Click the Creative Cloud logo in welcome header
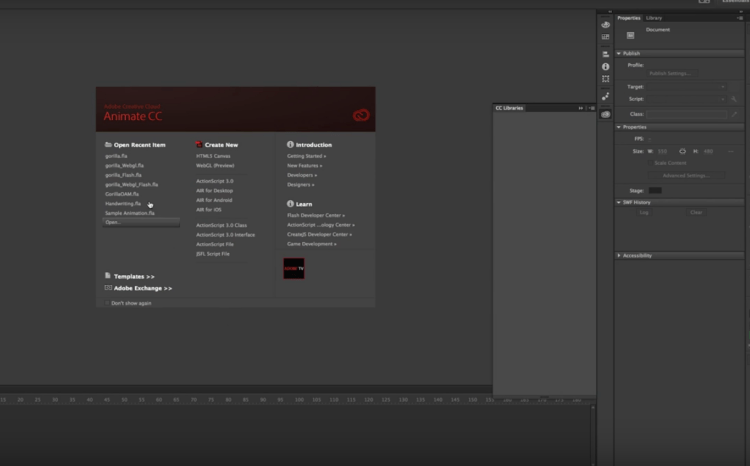750x466 pixels. [x=361, y=115]
